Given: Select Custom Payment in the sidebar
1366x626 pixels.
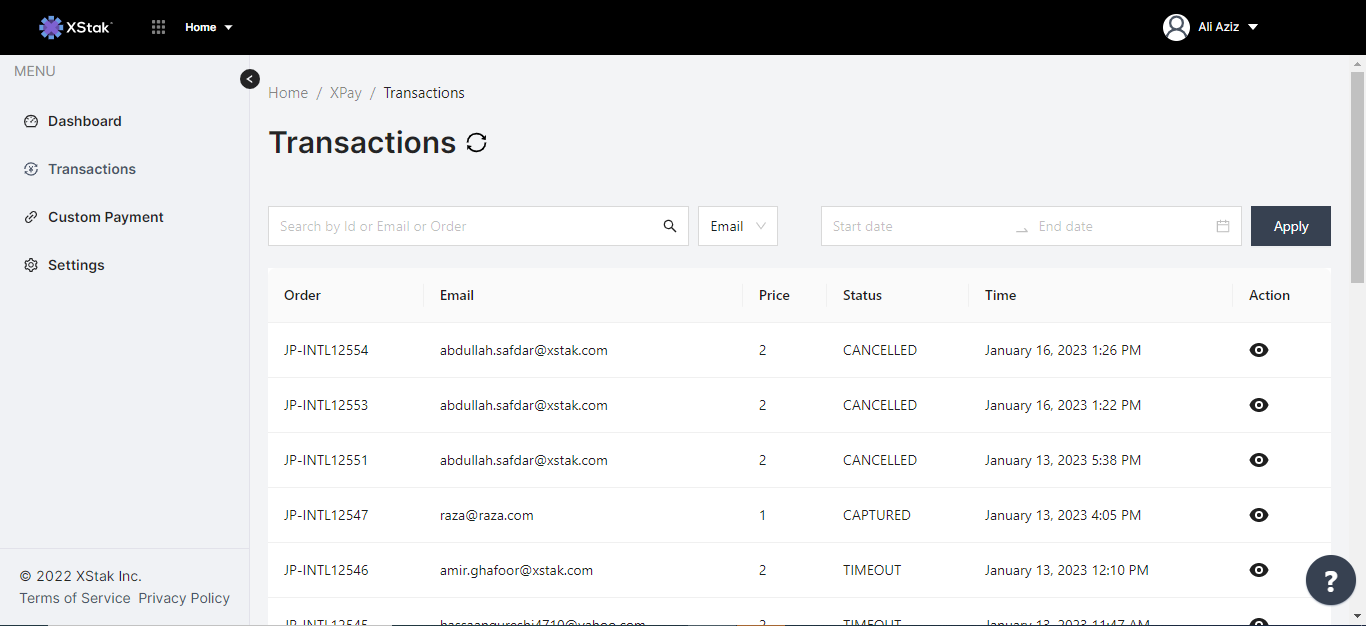Looking at the screenshot, I should tap(105, 216).
